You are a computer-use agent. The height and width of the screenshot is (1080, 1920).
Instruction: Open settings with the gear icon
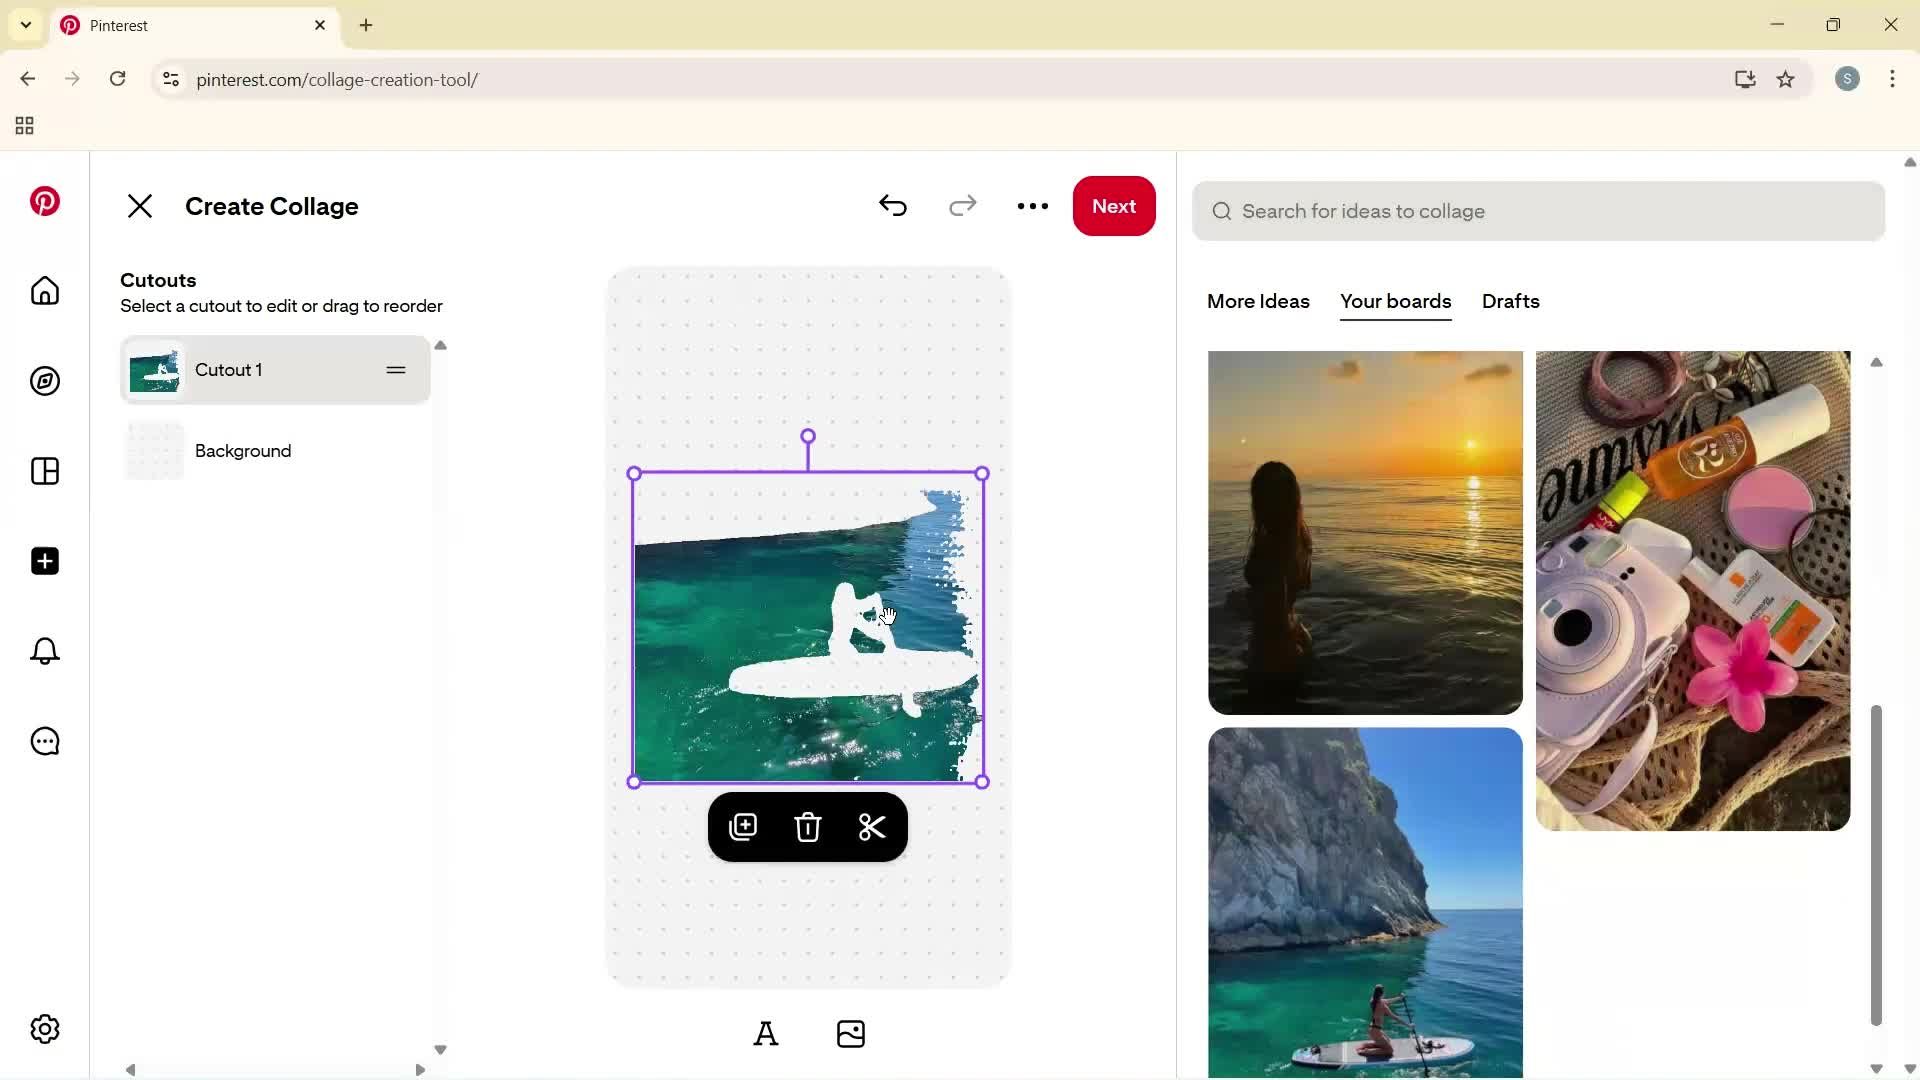coord(44,1029)
